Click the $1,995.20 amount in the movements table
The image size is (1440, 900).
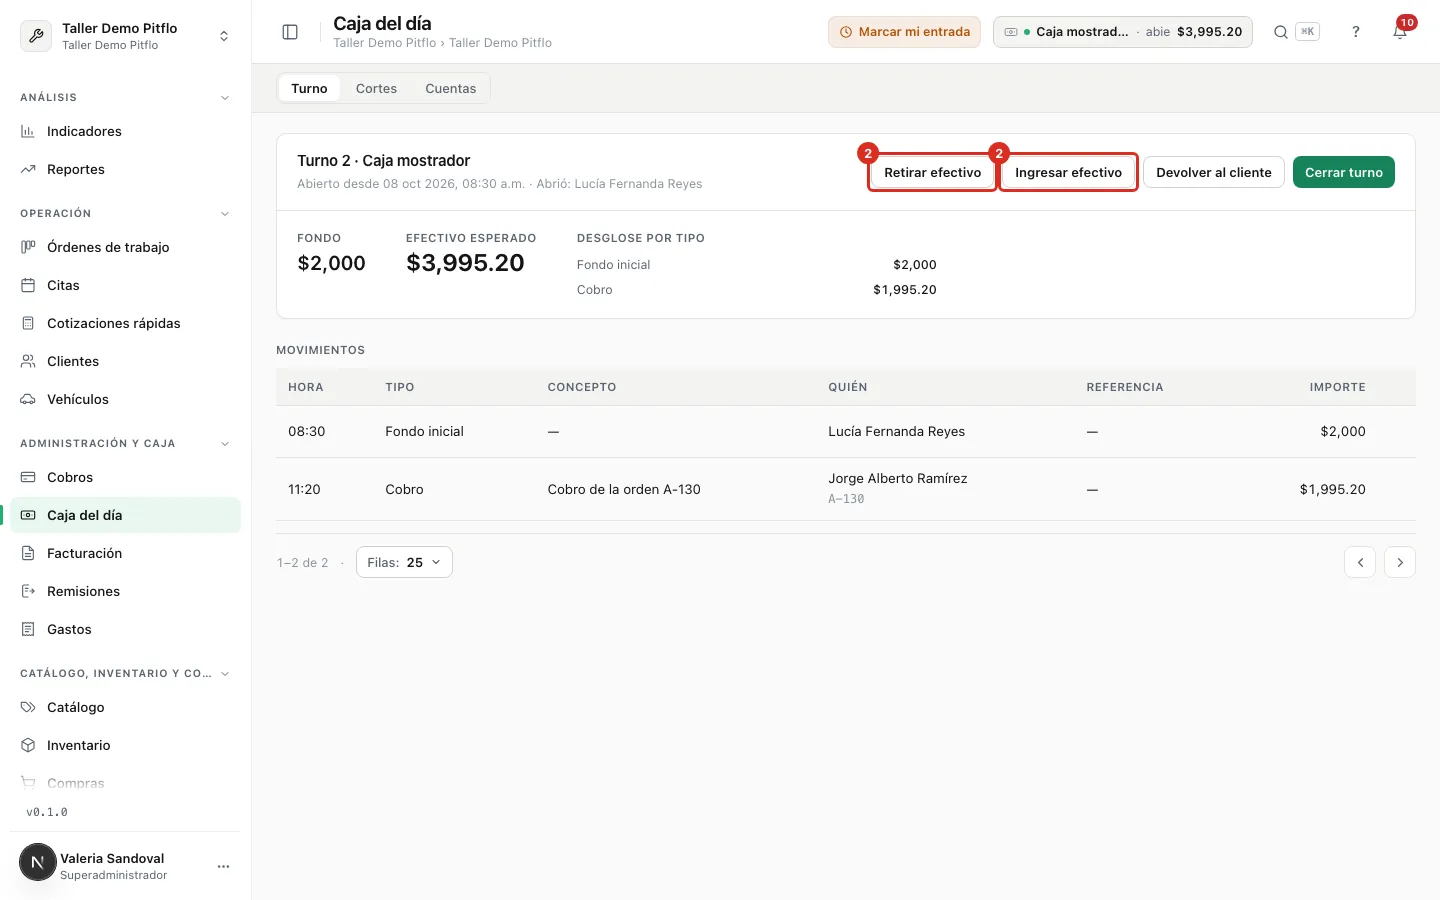(1332, 489)
